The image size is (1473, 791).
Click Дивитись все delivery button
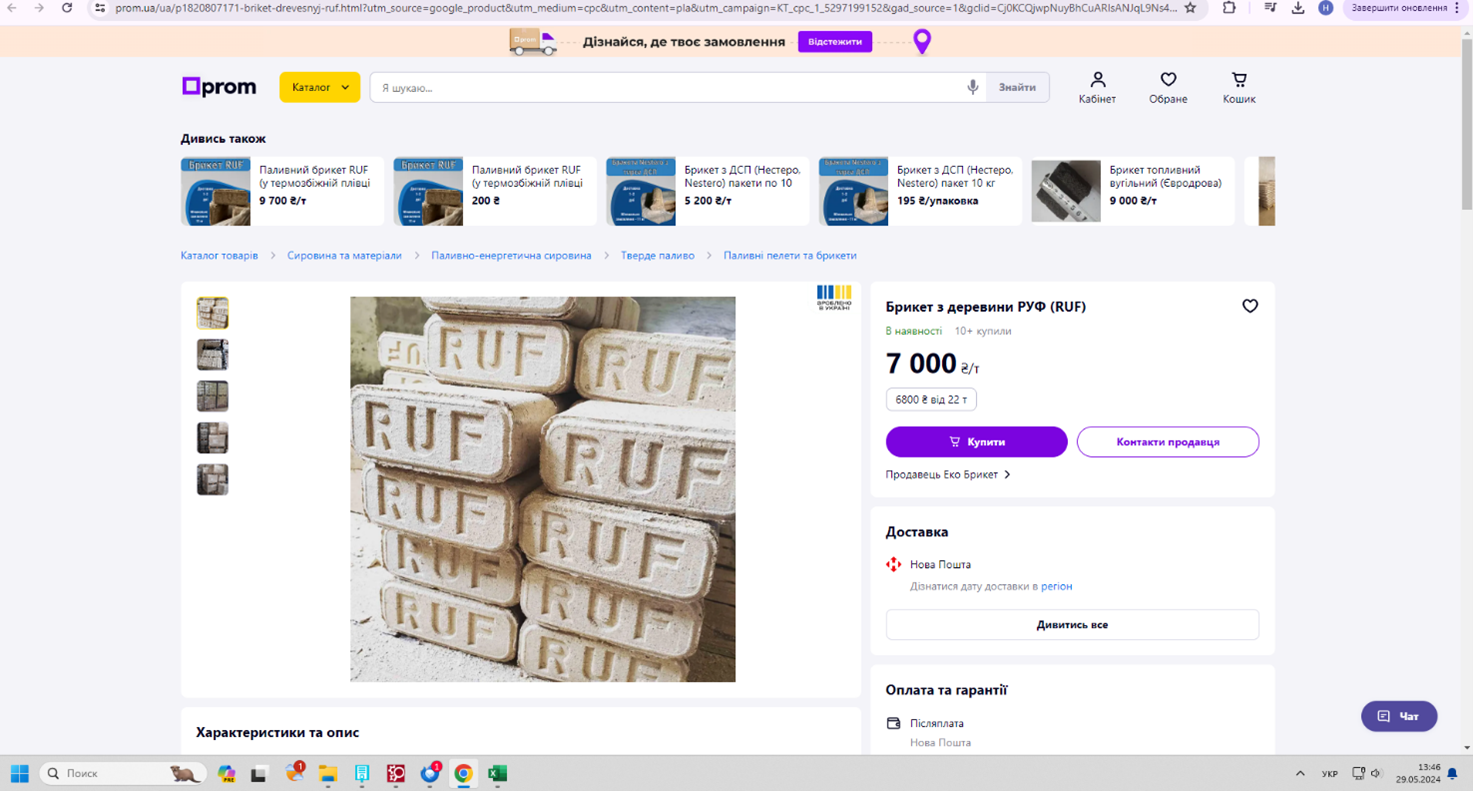coord(1072,625)
